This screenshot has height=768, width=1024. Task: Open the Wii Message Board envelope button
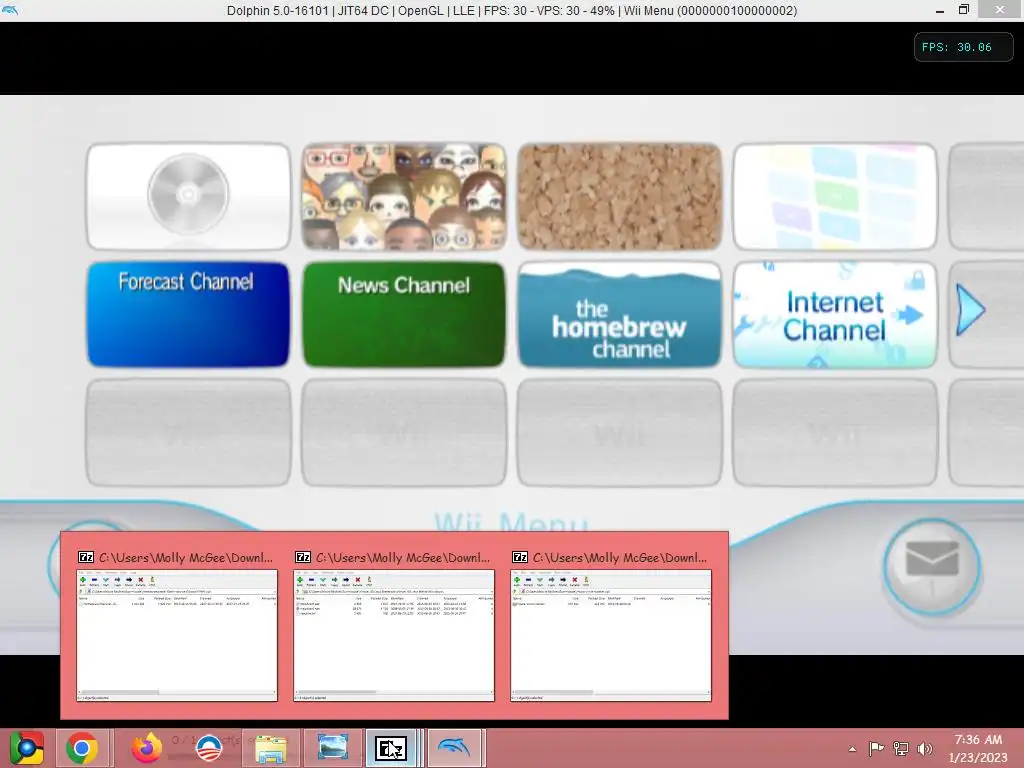pos(932,566)
